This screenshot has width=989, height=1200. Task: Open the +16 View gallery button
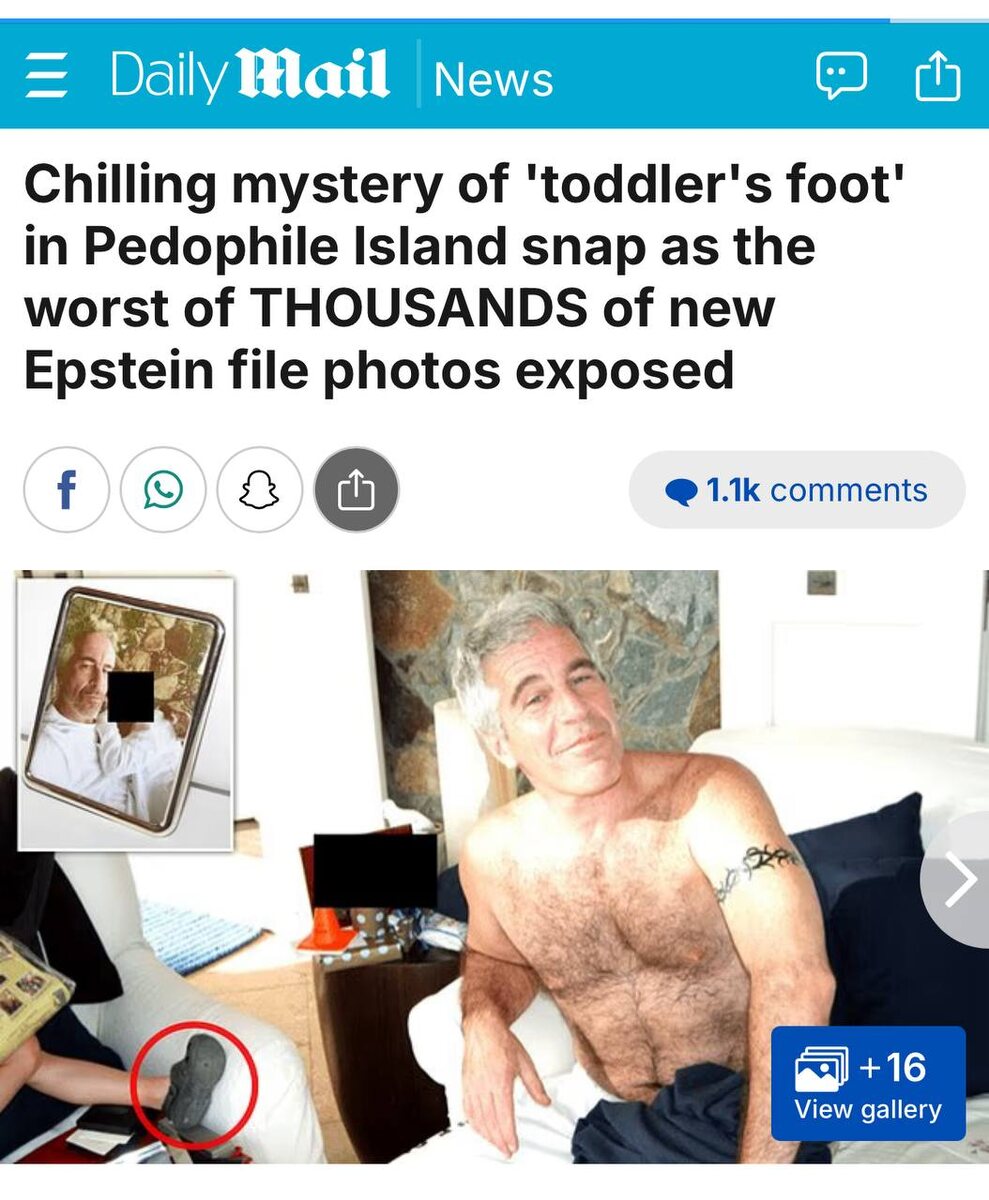coord(868,1083)
